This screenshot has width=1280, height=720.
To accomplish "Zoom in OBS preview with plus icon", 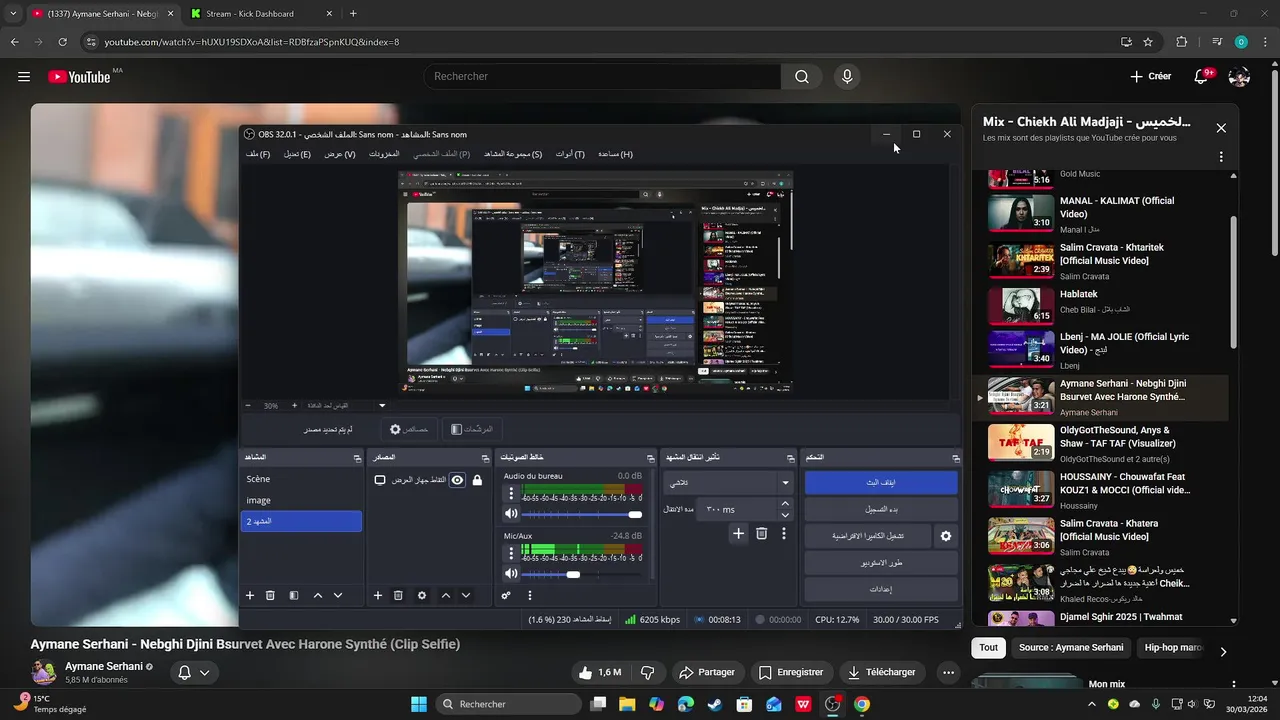I will point(294,406).
